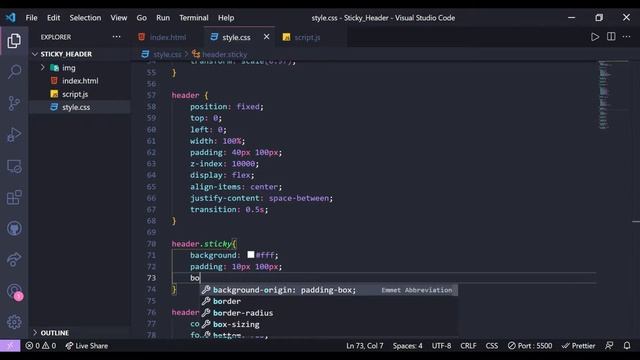Screen dimensions: 640x360
Task: Open the File menu
Action: point(31,18)
